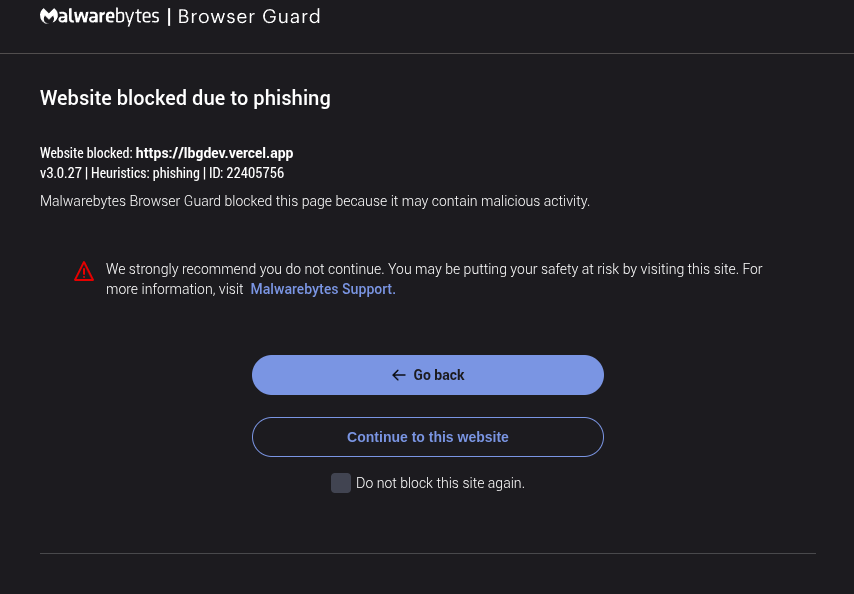Click the blocked URL lbgdev.vercel.app
This screenshot has height=594, width=854.
click(214, 153)
